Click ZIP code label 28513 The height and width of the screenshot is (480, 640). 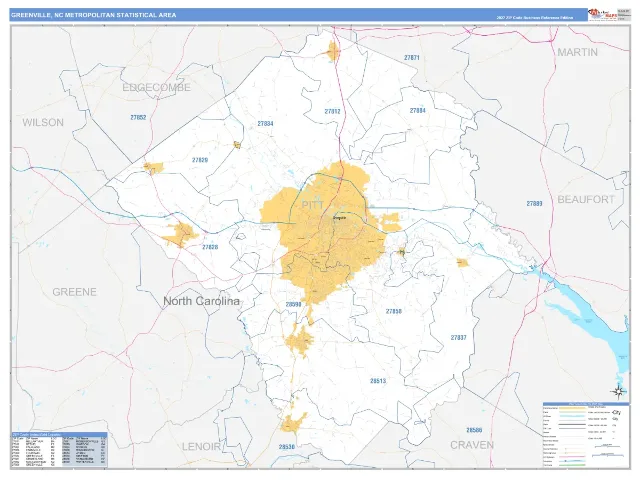pos(378,381)
